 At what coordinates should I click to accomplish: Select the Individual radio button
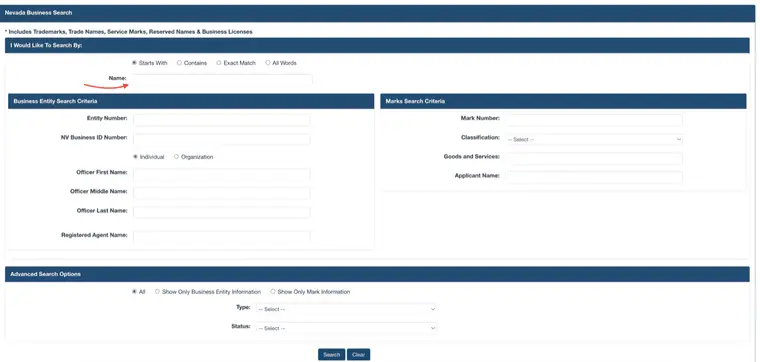coord(135,157)
